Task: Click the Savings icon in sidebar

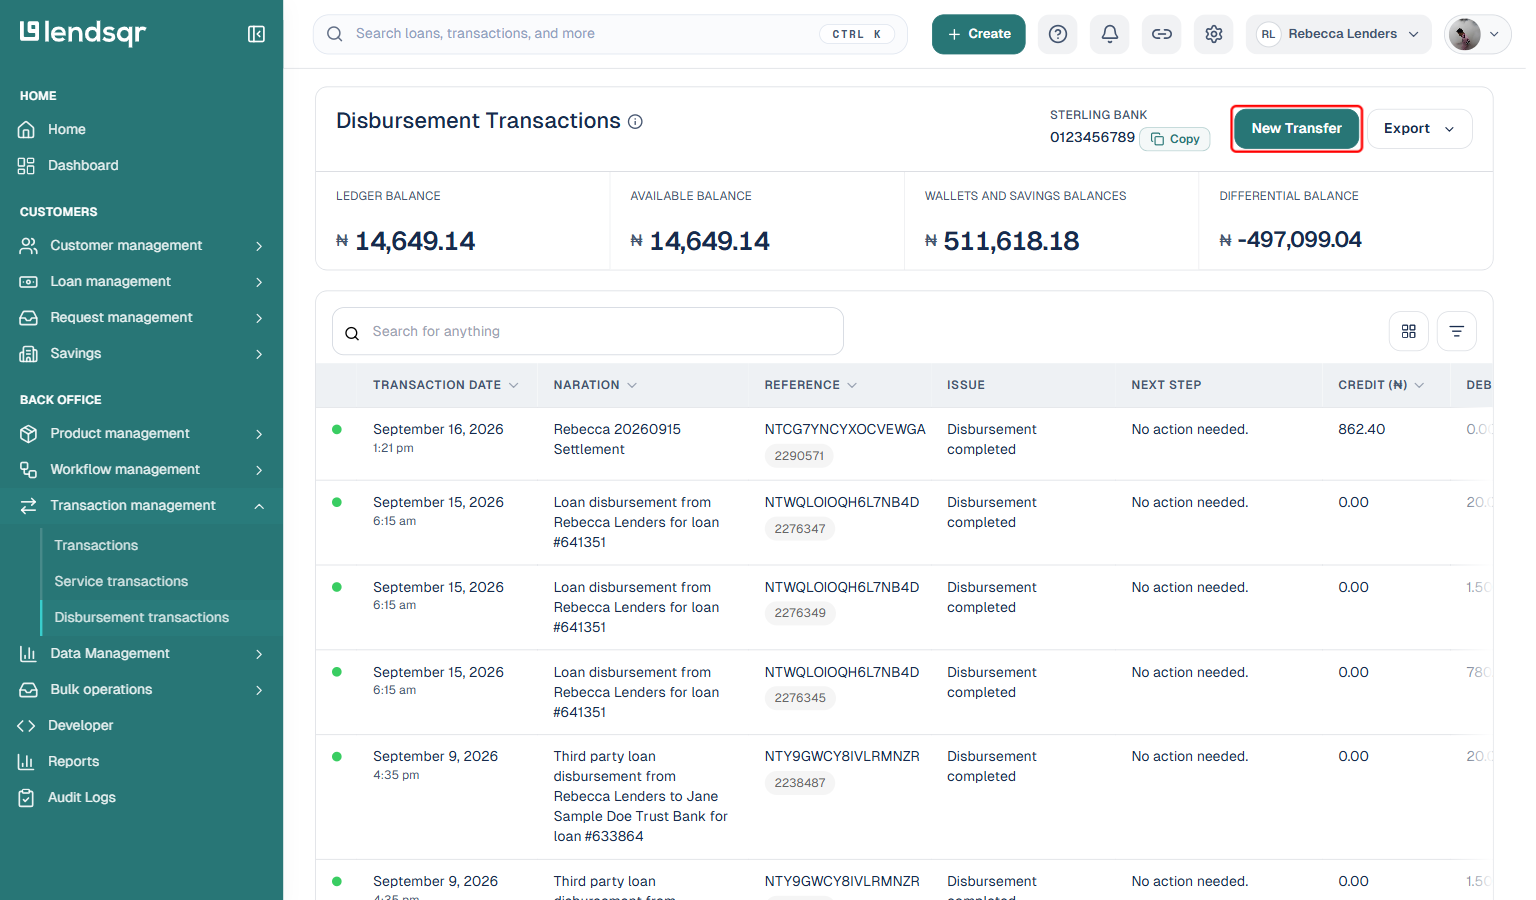Action: point(29,354)
